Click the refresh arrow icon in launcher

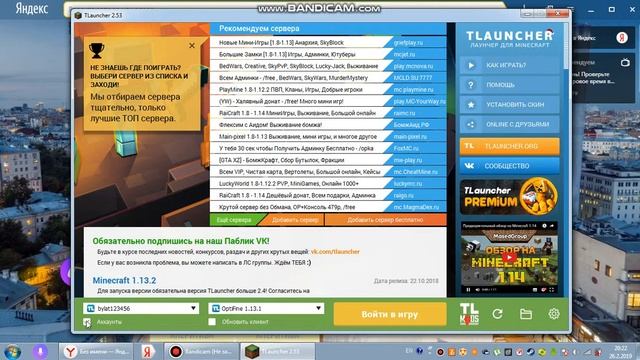(x=497, y=314)
